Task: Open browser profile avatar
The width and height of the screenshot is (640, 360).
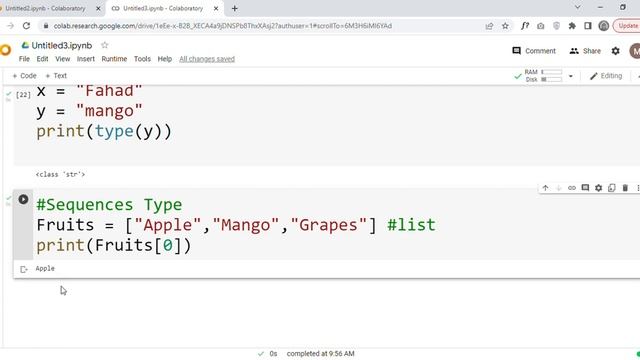Action: point(604,26)
